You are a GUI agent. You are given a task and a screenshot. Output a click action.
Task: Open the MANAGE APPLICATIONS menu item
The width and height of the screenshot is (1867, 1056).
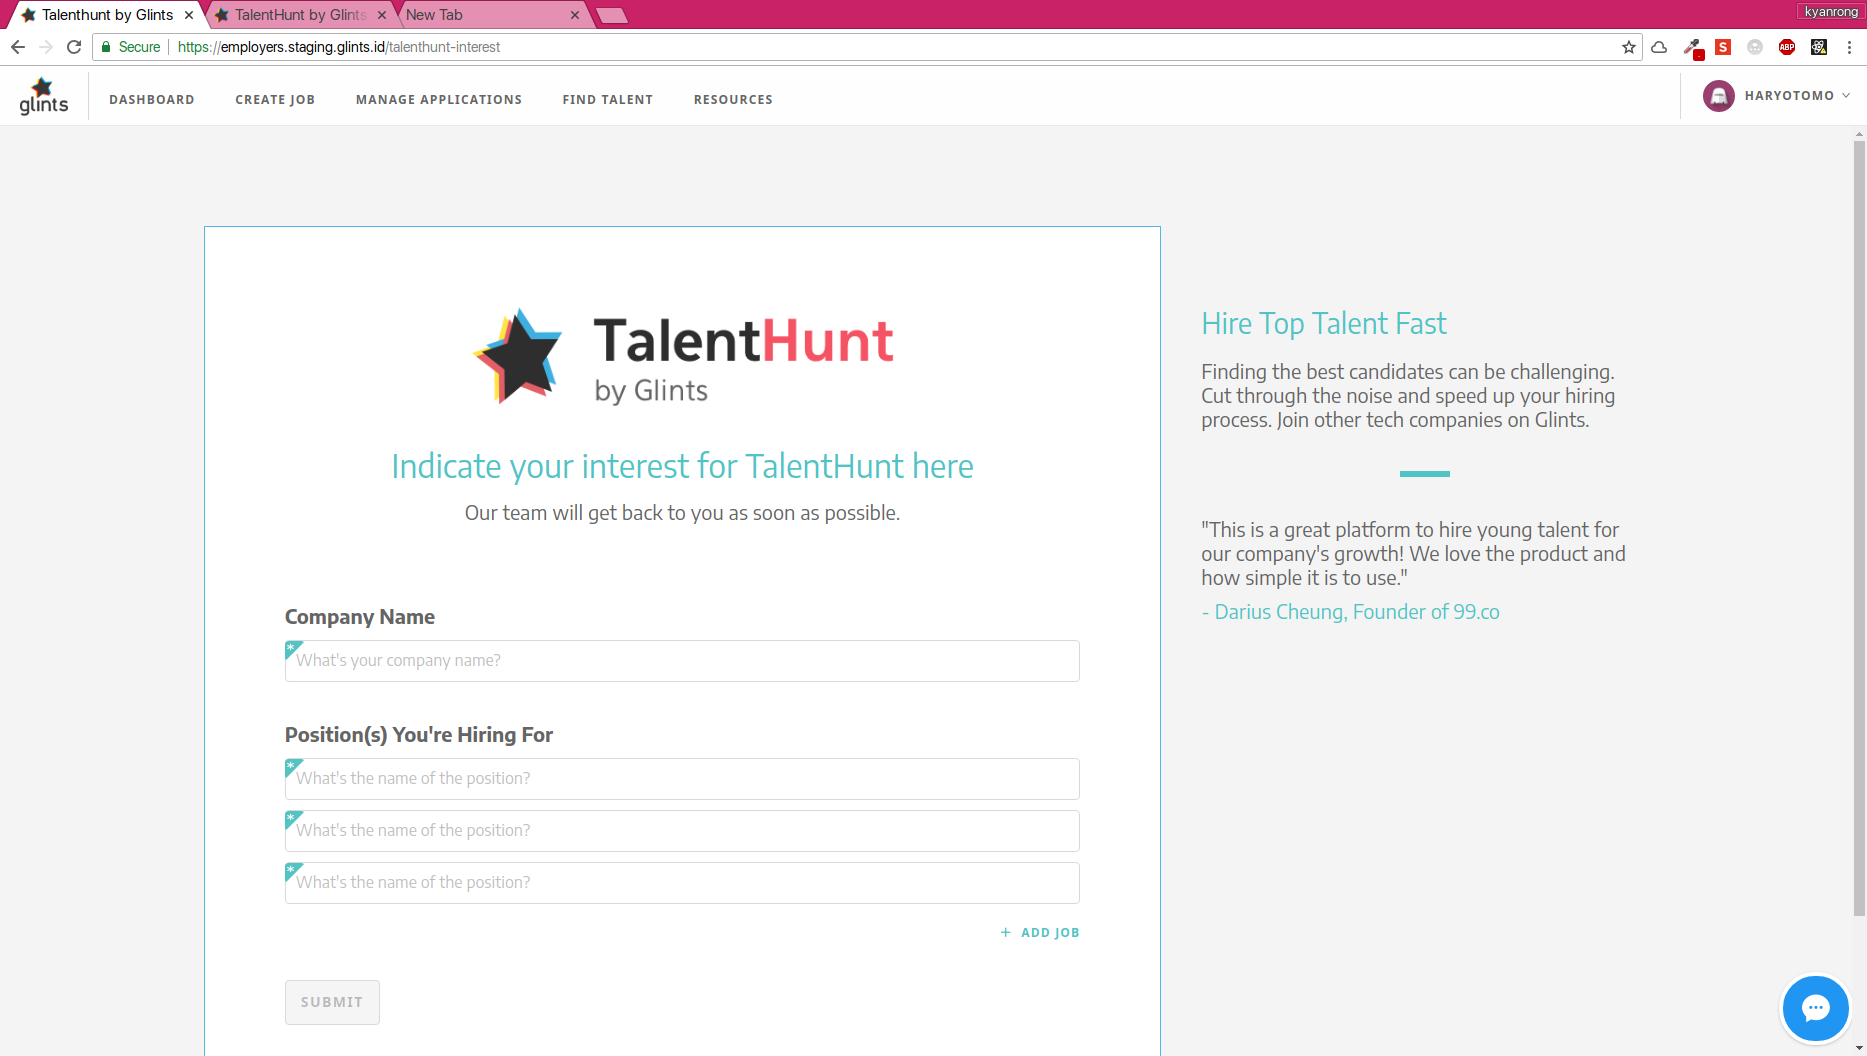point(439,99)
